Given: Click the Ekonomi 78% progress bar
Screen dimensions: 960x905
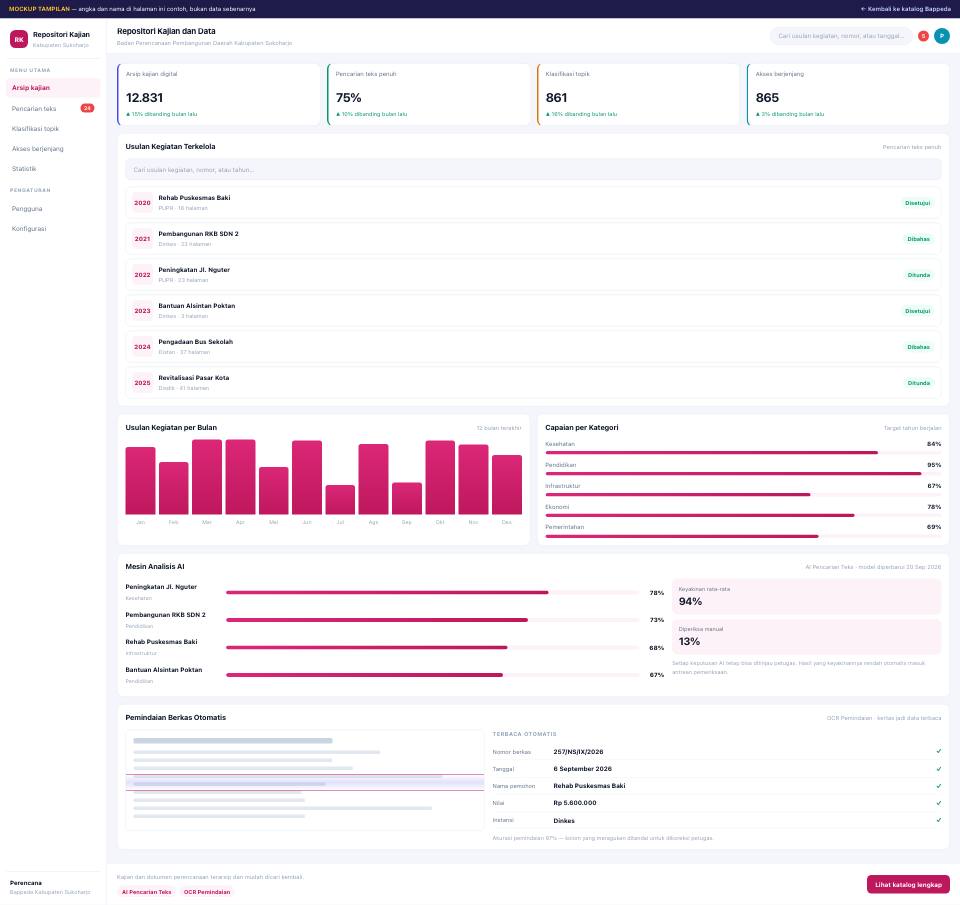Looking at the screenshot, I should pos(743,516).
